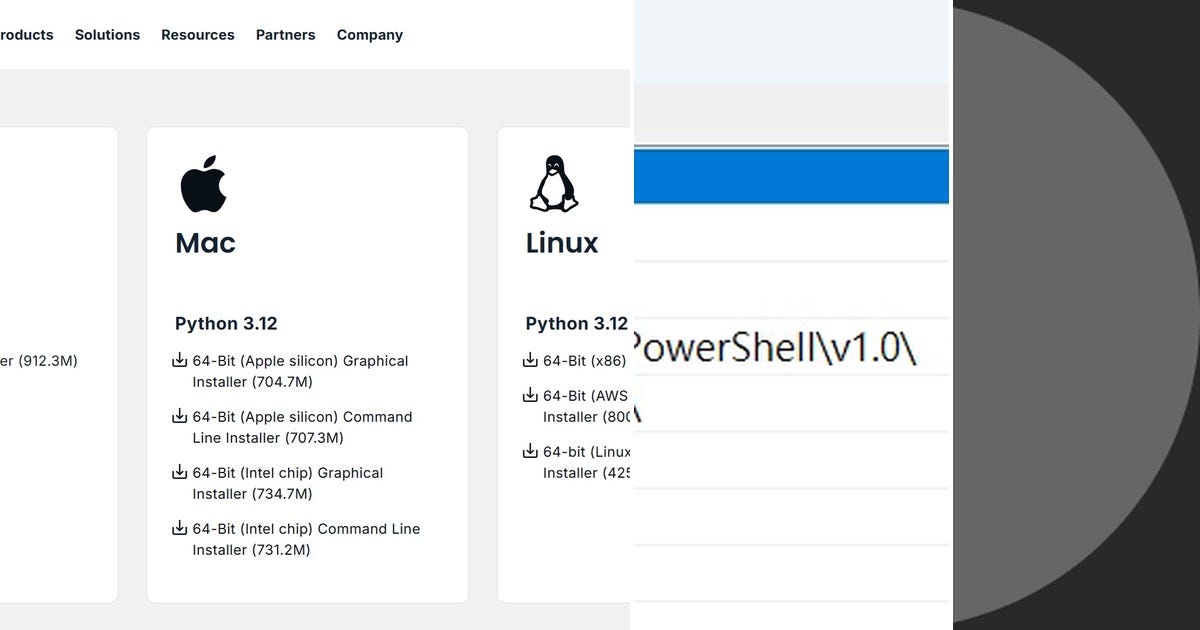This screenshot has height=630, width=1200.
Task: Click the 912.3M installer link on the left
Action: tap(40, 361)
